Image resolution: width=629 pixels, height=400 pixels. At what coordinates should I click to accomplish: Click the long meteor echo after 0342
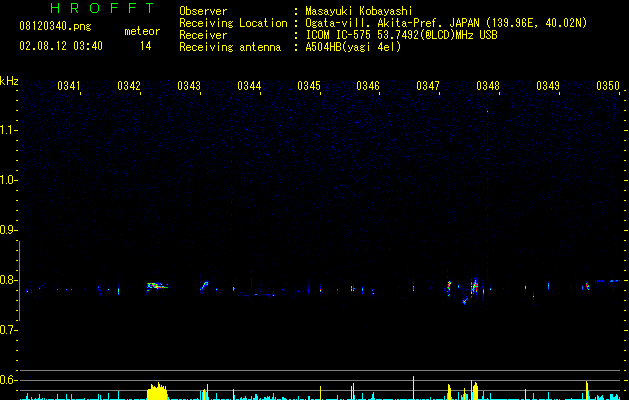(x=157, y=286)
